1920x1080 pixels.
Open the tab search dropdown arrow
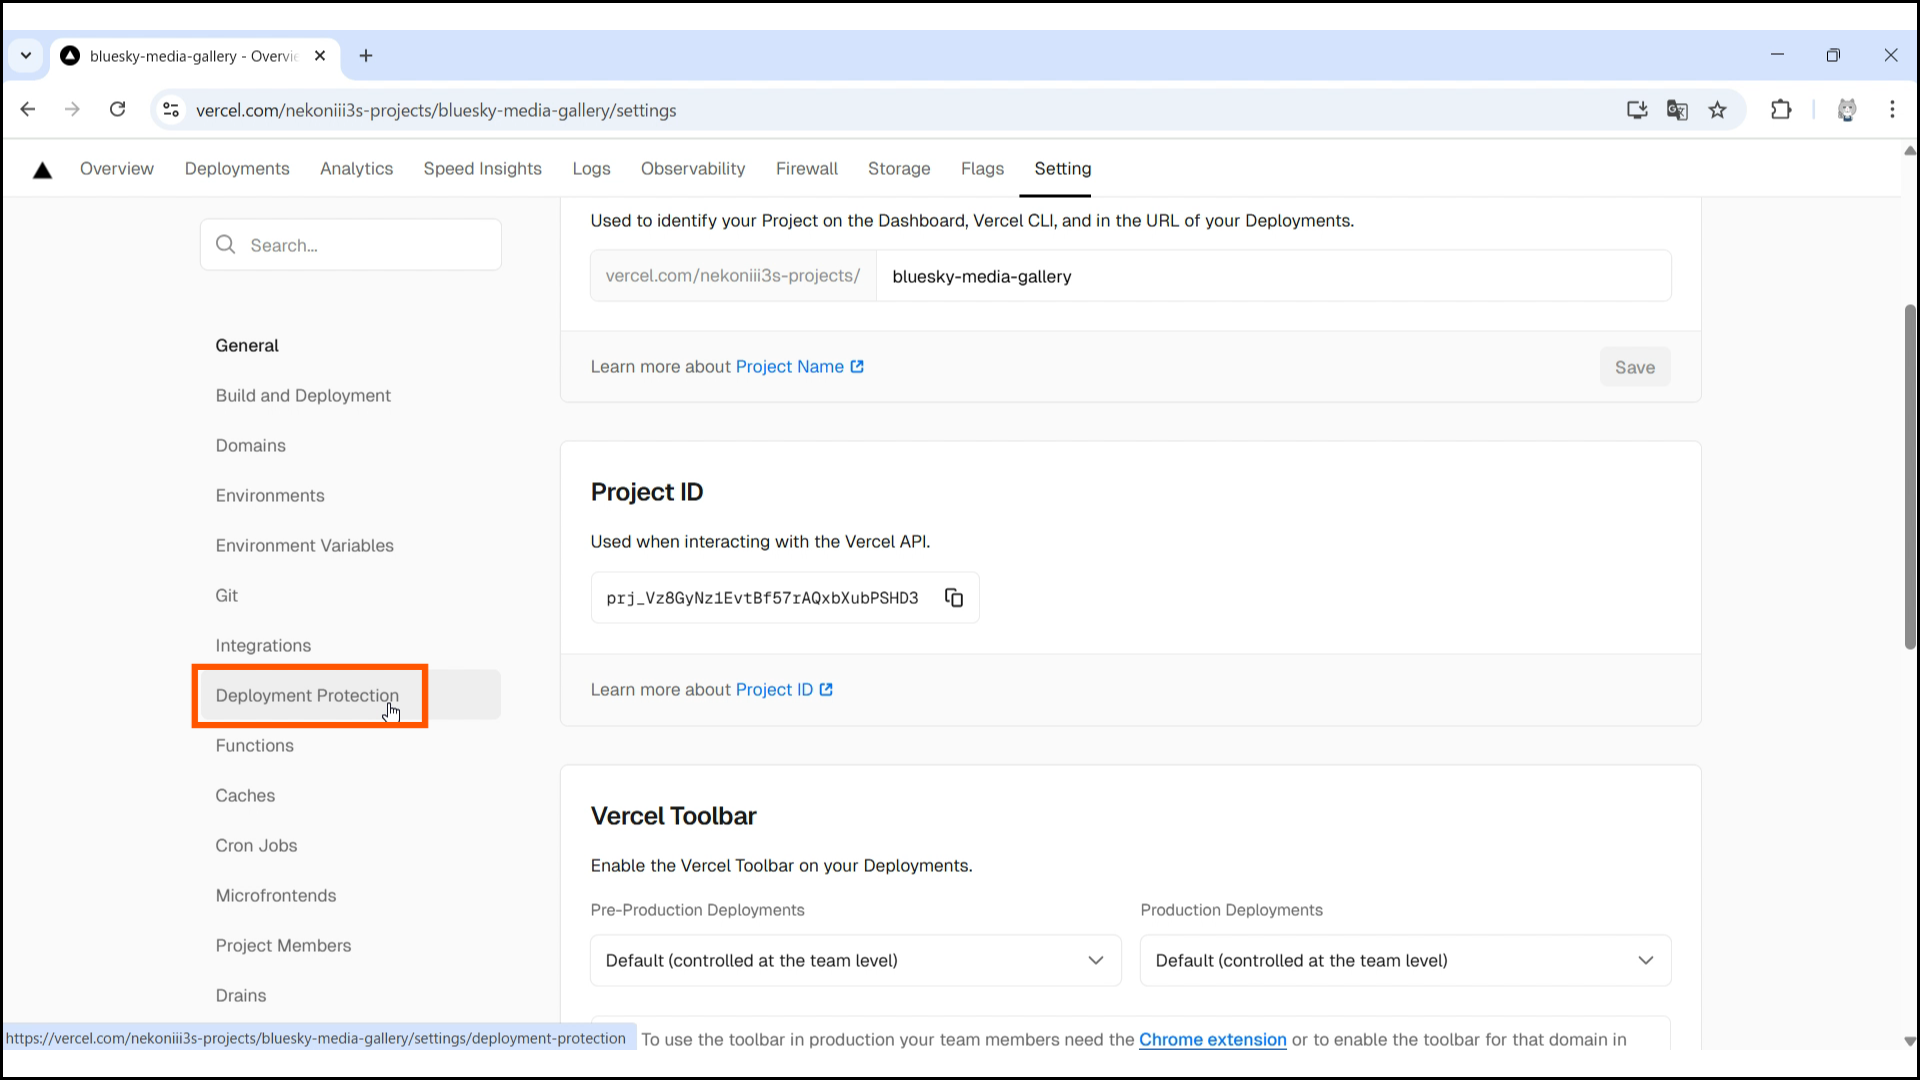pyautogui.click(x=26, y=56)
